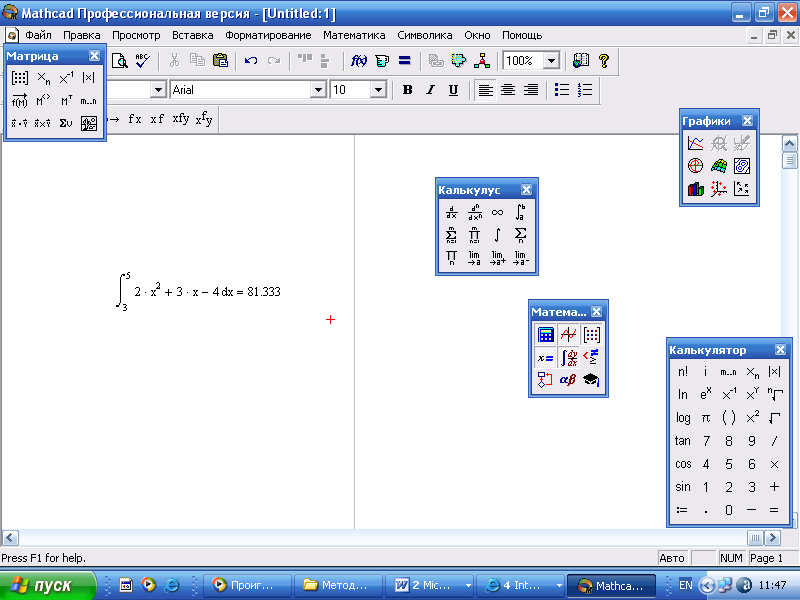Click the matrix transpose icon
The image size is (800, 600).
[66, 101]
